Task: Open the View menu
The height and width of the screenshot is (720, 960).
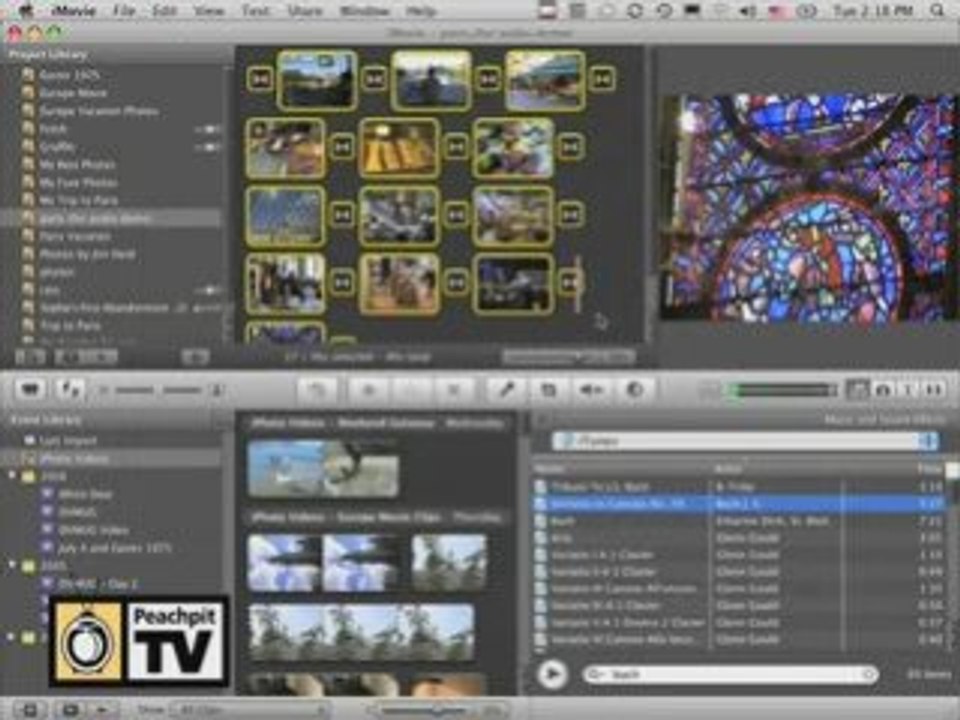Action: coord(208,10)
